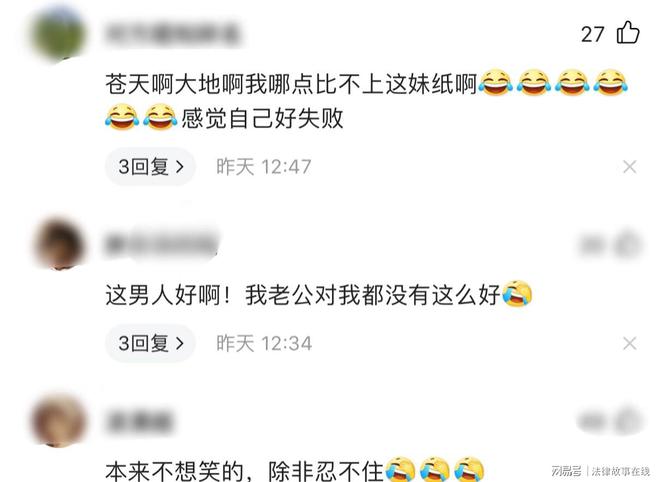
Task: Open the first commenter's green avatar
Action: tap(59, 34)
